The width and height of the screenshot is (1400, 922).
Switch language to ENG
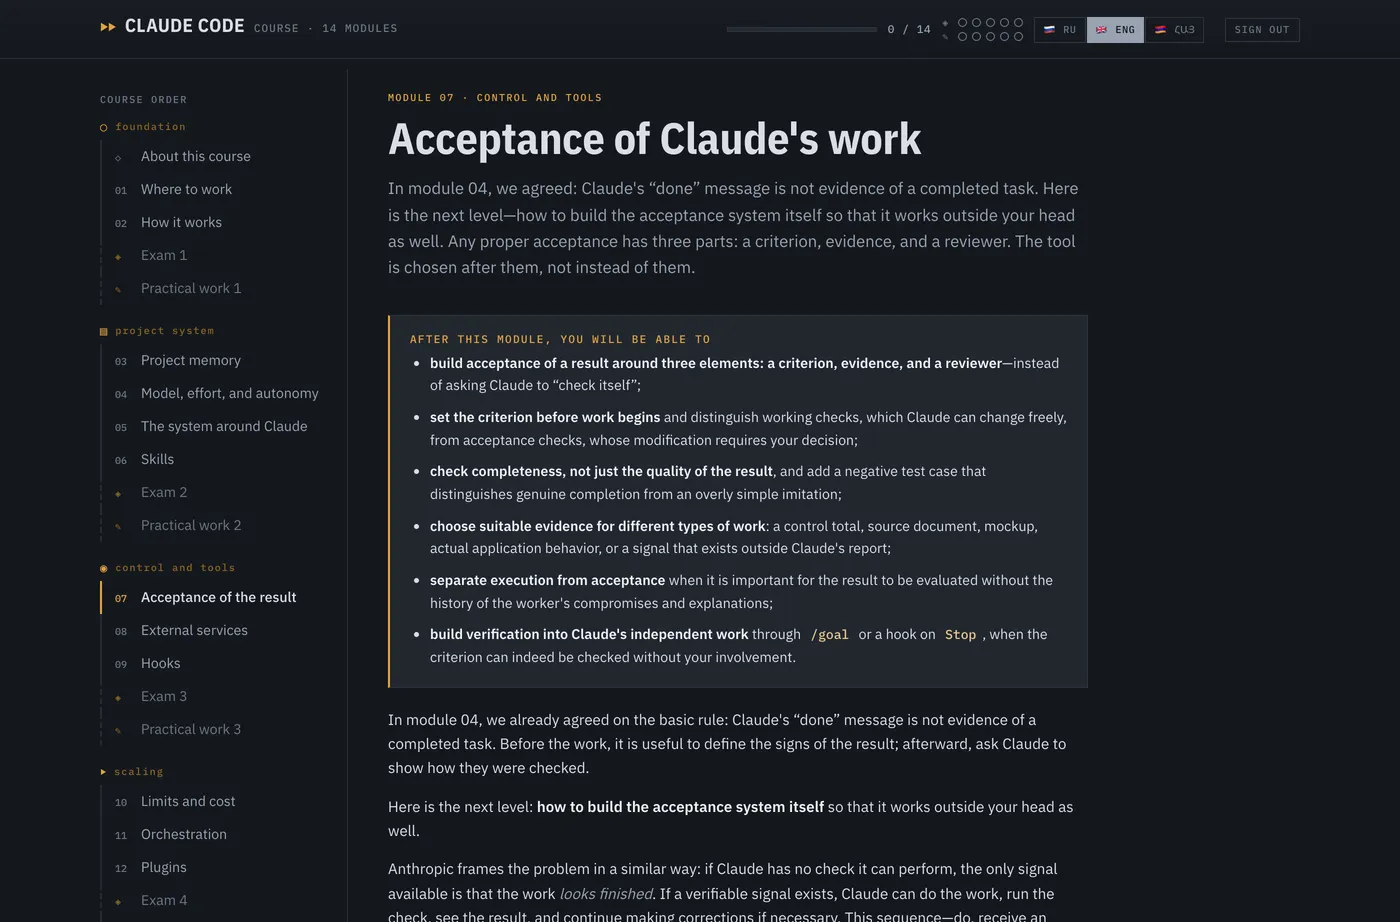pos(1115,30)
